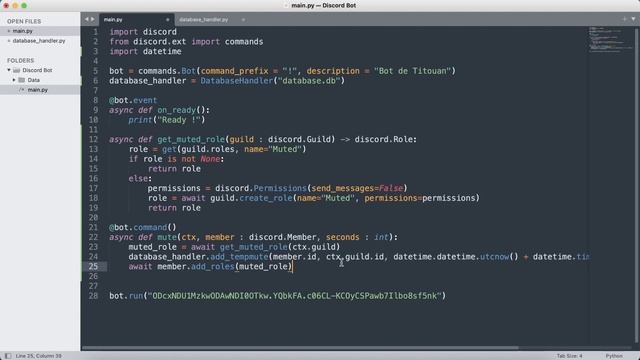Viewport: 640px width, 360px height.
Task: Collapse the Discord Bot folder triangle
Action: pos(9,70)
